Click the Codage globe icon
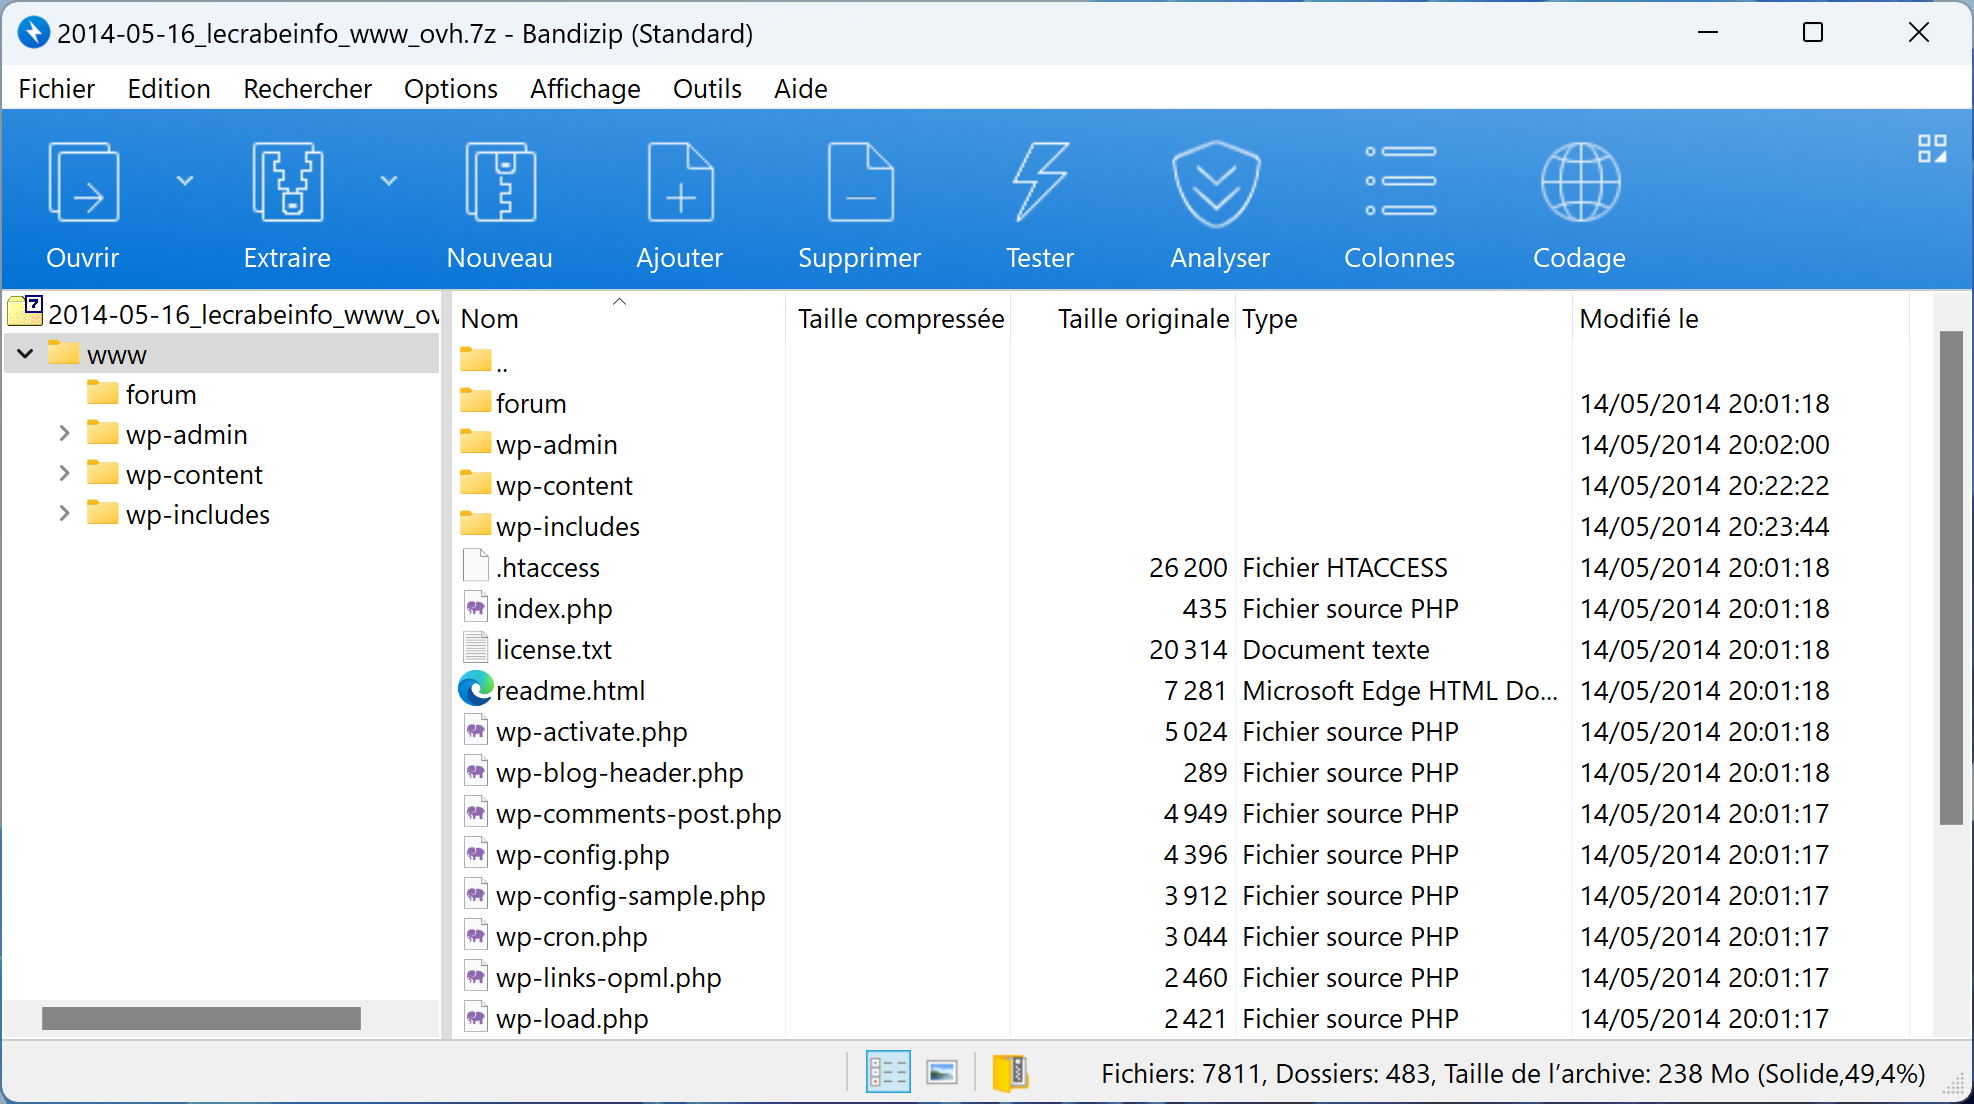1974x1104 pixels. click(x=1580, y=182)
